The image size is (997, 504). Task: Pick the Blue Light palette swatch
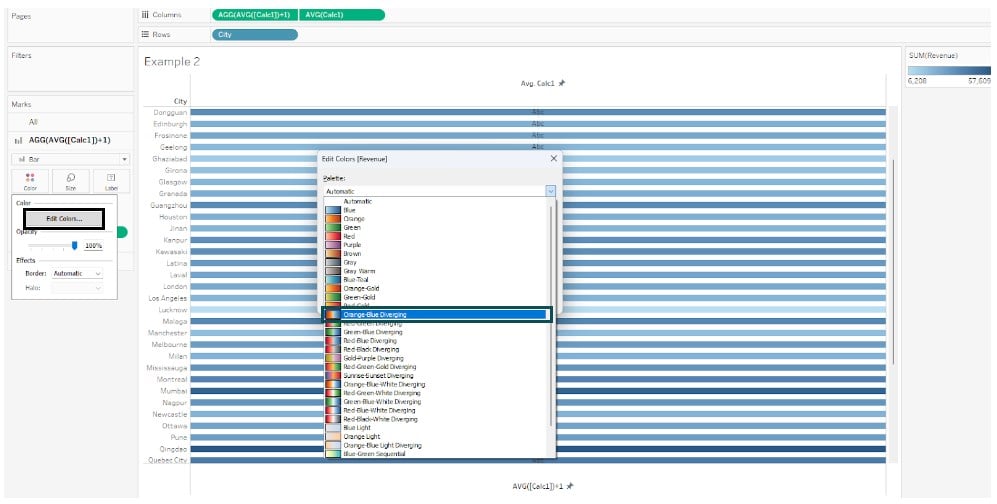pos(333,428)
